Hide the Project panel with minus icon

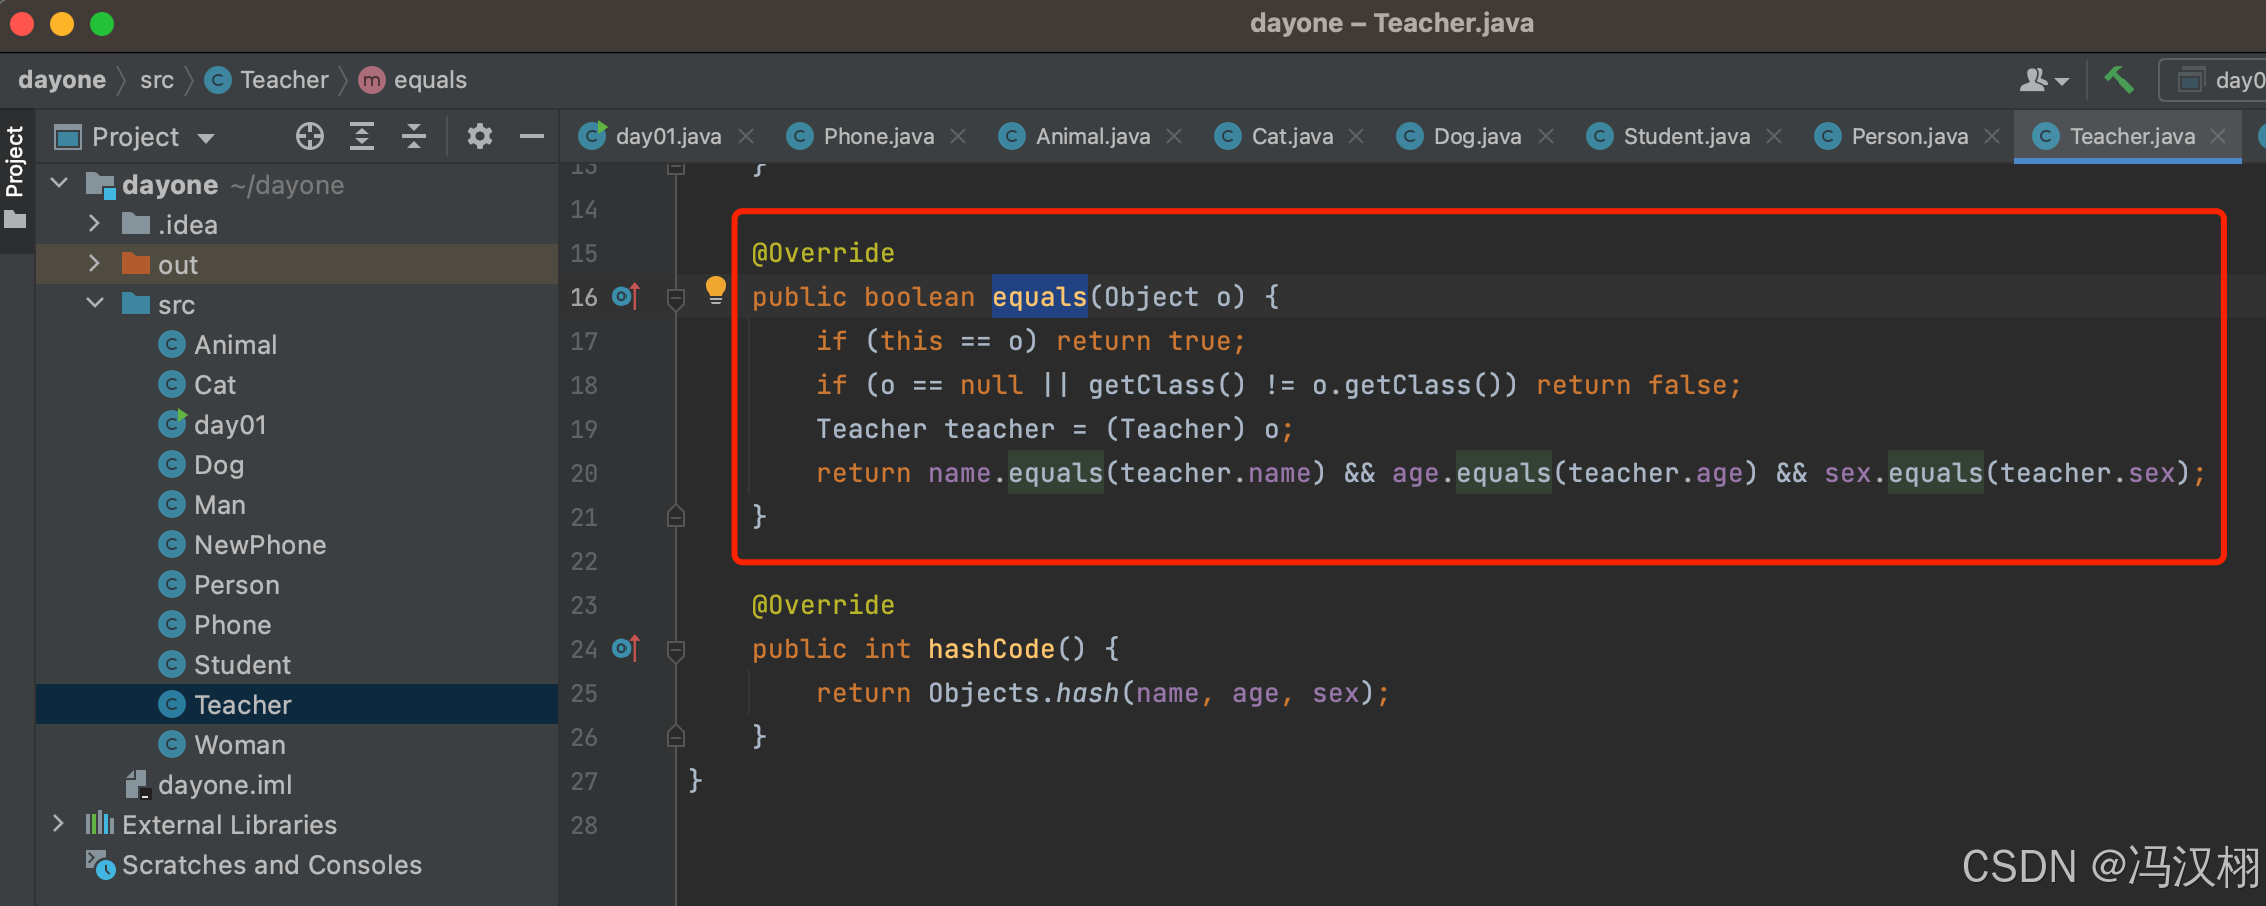tap(532, 136)
